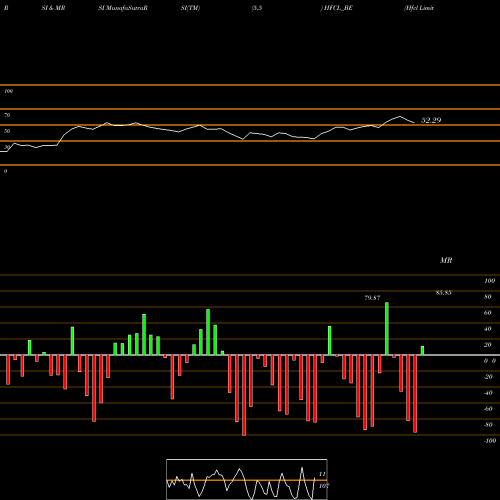This screenshot has height=500, width=500.
Task: Click the end point of the white RSI line
Action: coord(414,123)
